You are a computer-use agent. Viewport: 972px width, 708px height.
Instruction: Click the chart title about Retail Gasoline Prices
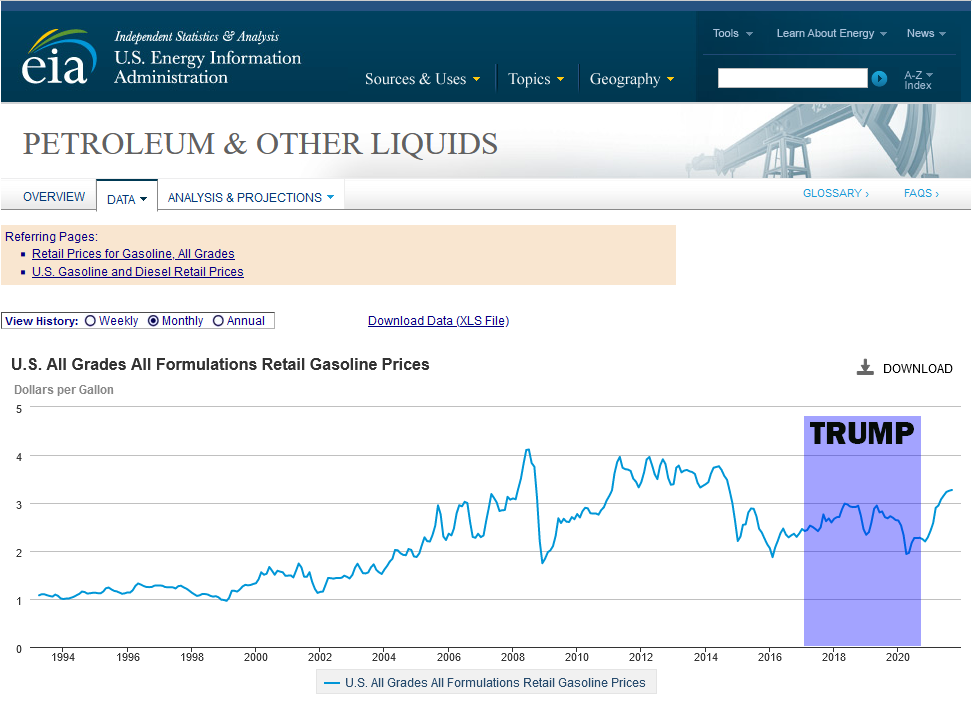(220, 365)
